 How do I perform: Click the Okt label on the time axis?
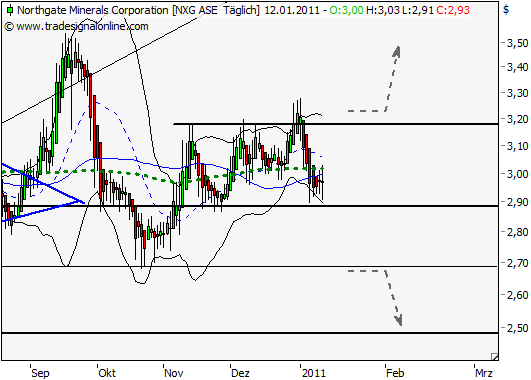[x=107, y=373]
